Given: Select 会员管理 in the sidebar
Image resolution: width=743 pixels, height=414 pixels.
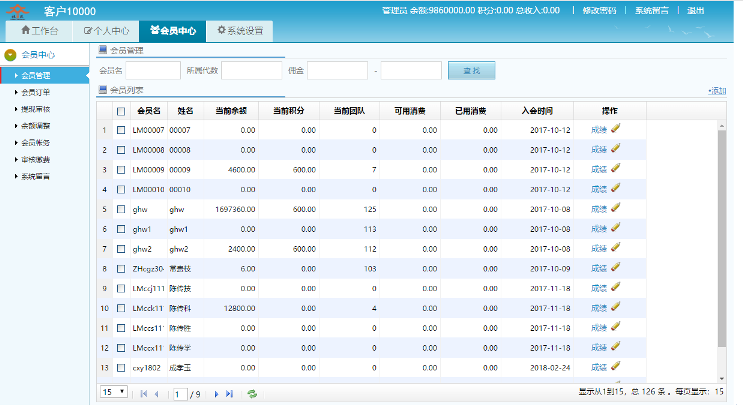Looking at the screenshot, I should 45,75.
